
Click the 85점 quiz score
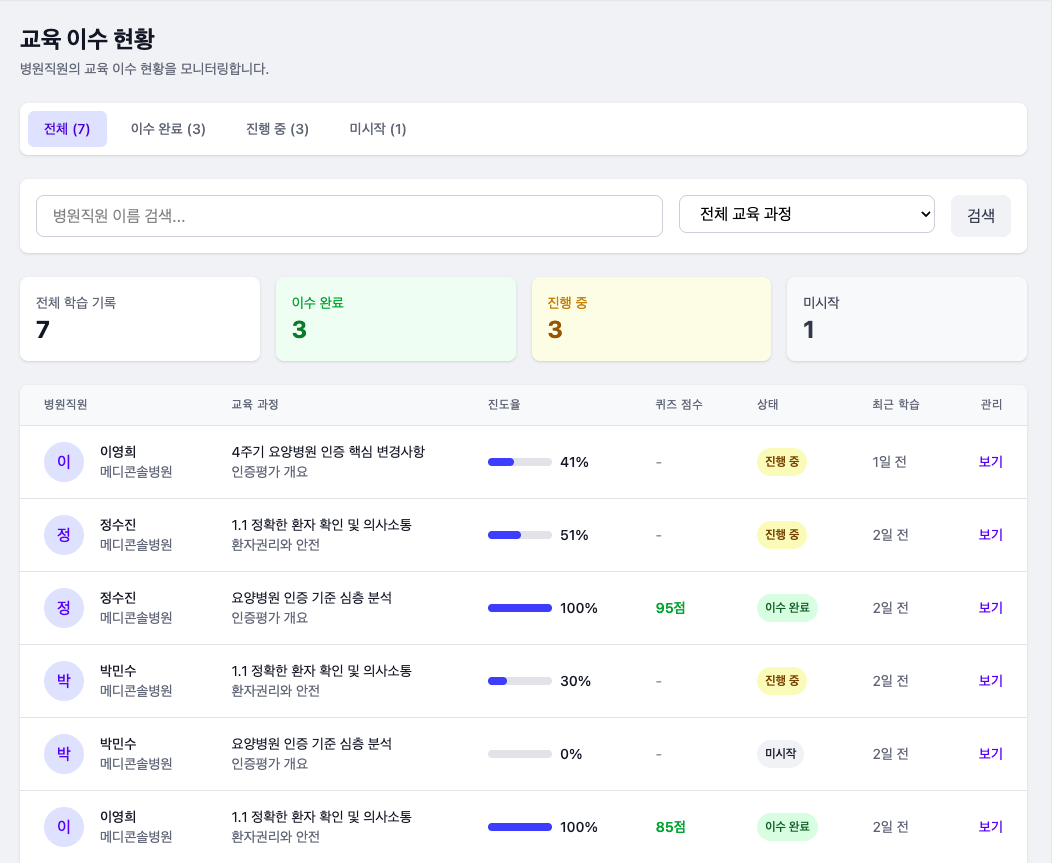[x=669, y=827]
